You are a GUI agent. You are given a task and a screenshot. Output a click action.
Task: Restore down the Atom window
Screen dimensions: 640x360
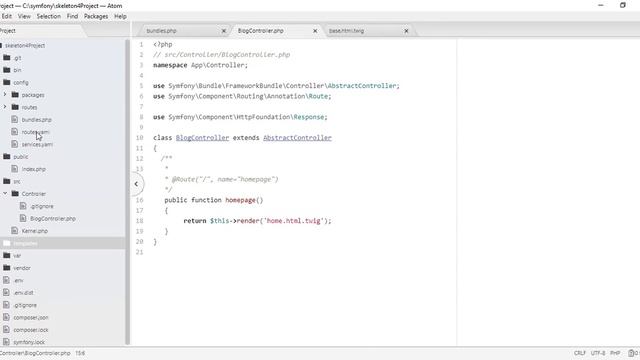coord(623,5)
